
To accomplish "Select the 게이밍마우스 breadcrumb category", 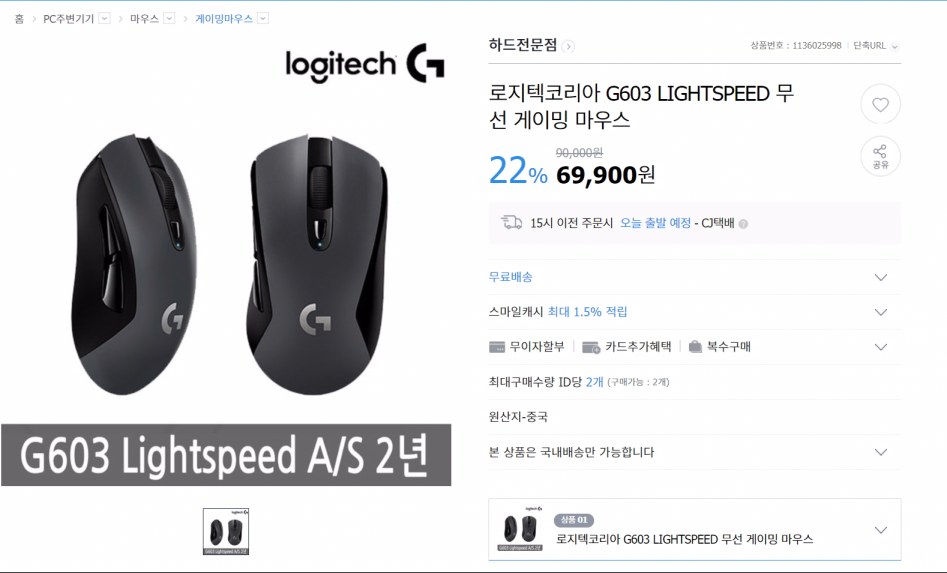I will point(224,19).
